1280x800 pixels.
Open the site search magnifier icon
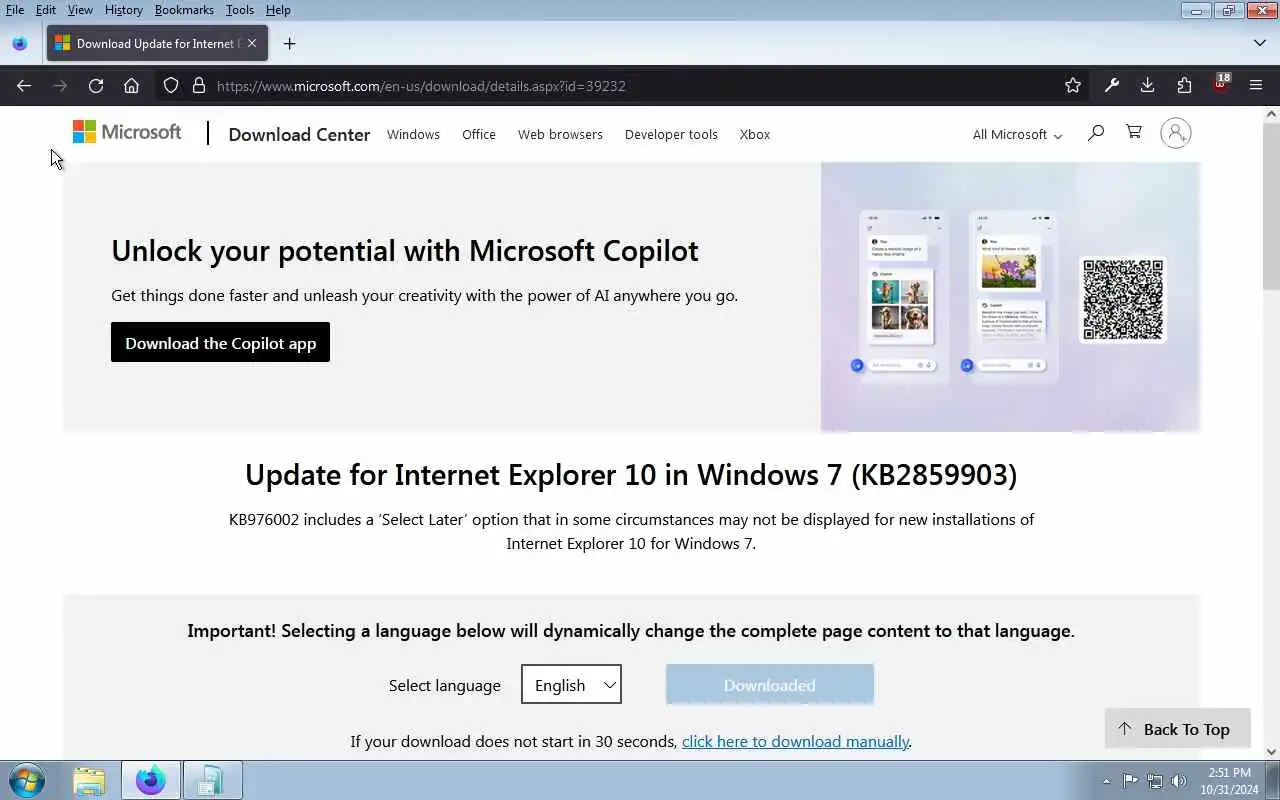1096,133
